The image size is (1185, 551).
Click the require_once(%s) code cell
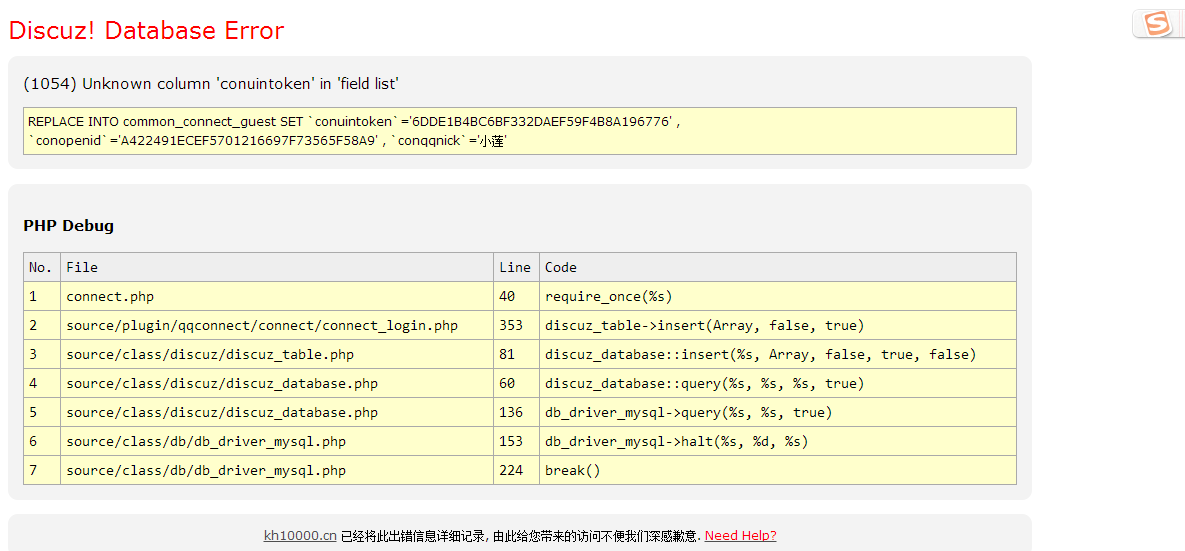pyautogui.click(x=609, y=297)
